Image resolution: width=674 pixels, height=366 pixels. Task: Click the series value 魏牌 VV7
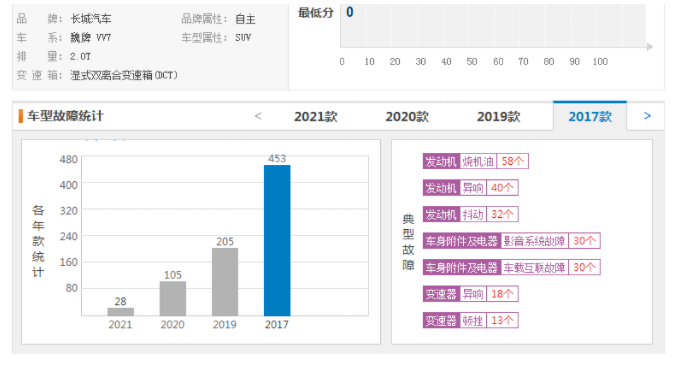tap(91, 38)
